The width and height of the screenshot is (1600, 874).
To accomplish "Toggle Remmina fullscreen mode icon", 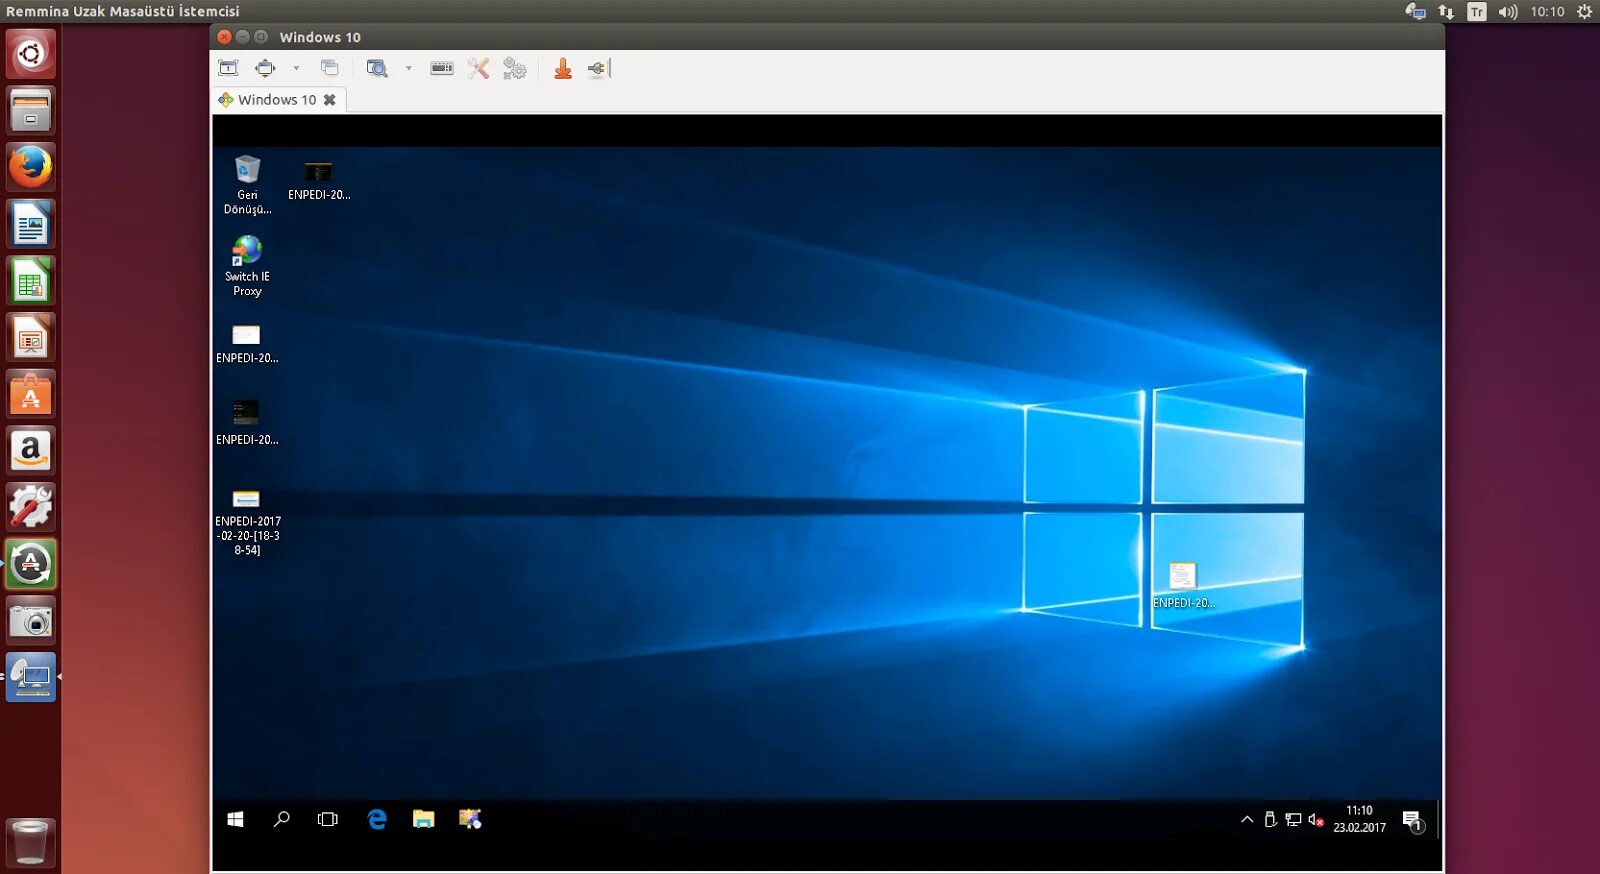I will click(x=265, y=68).
